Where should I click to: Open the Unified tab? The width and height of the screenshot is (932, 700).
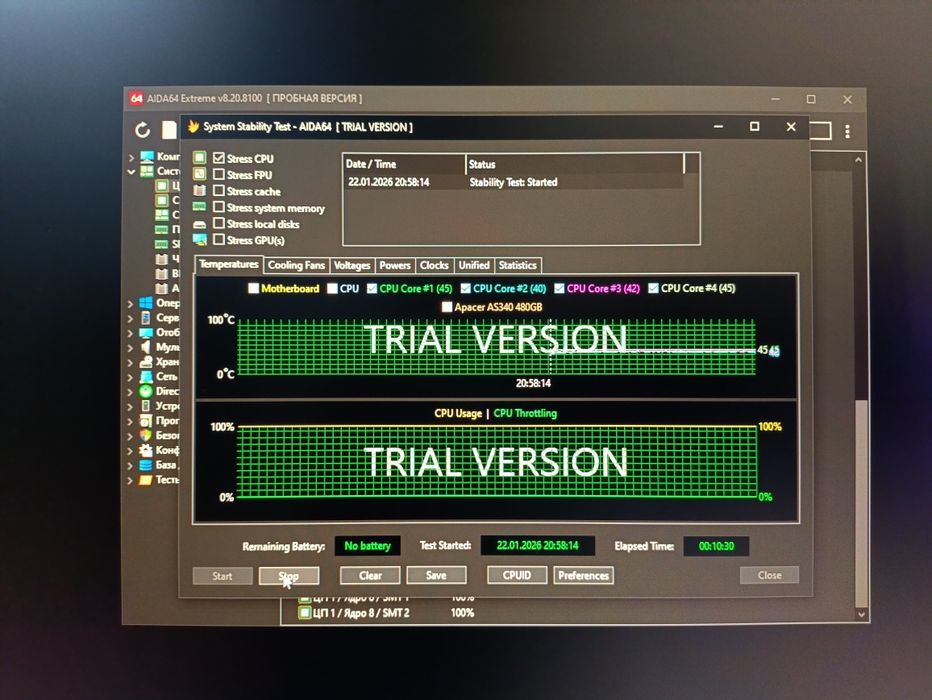474,265
